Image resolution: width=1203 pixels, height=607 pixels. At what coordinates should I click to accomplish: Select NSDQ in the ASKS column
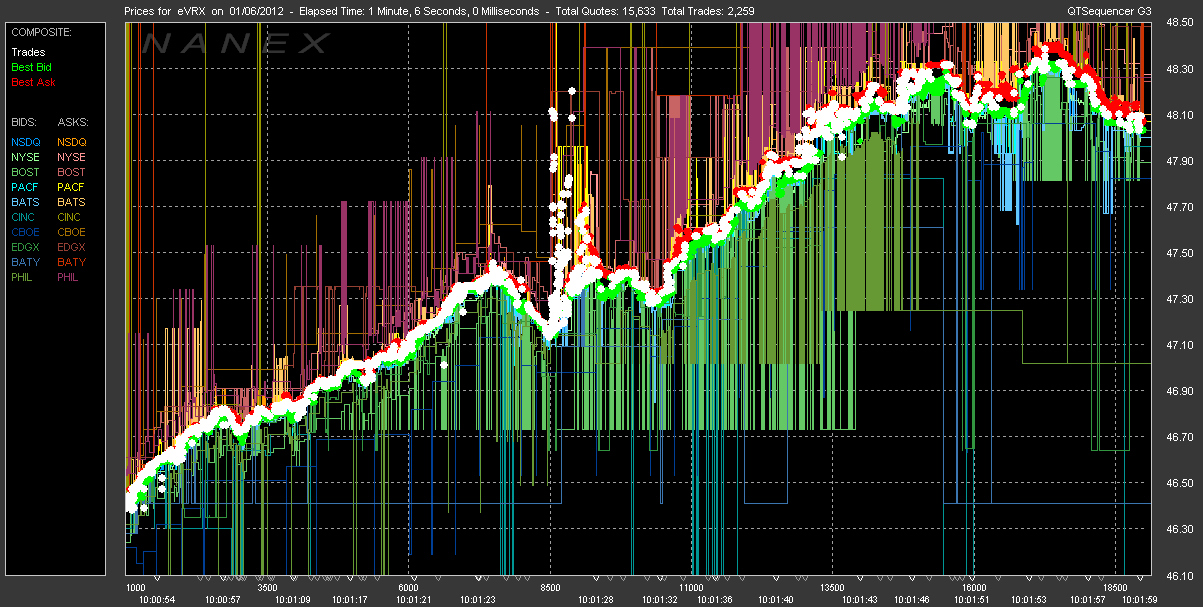[72, 142]
